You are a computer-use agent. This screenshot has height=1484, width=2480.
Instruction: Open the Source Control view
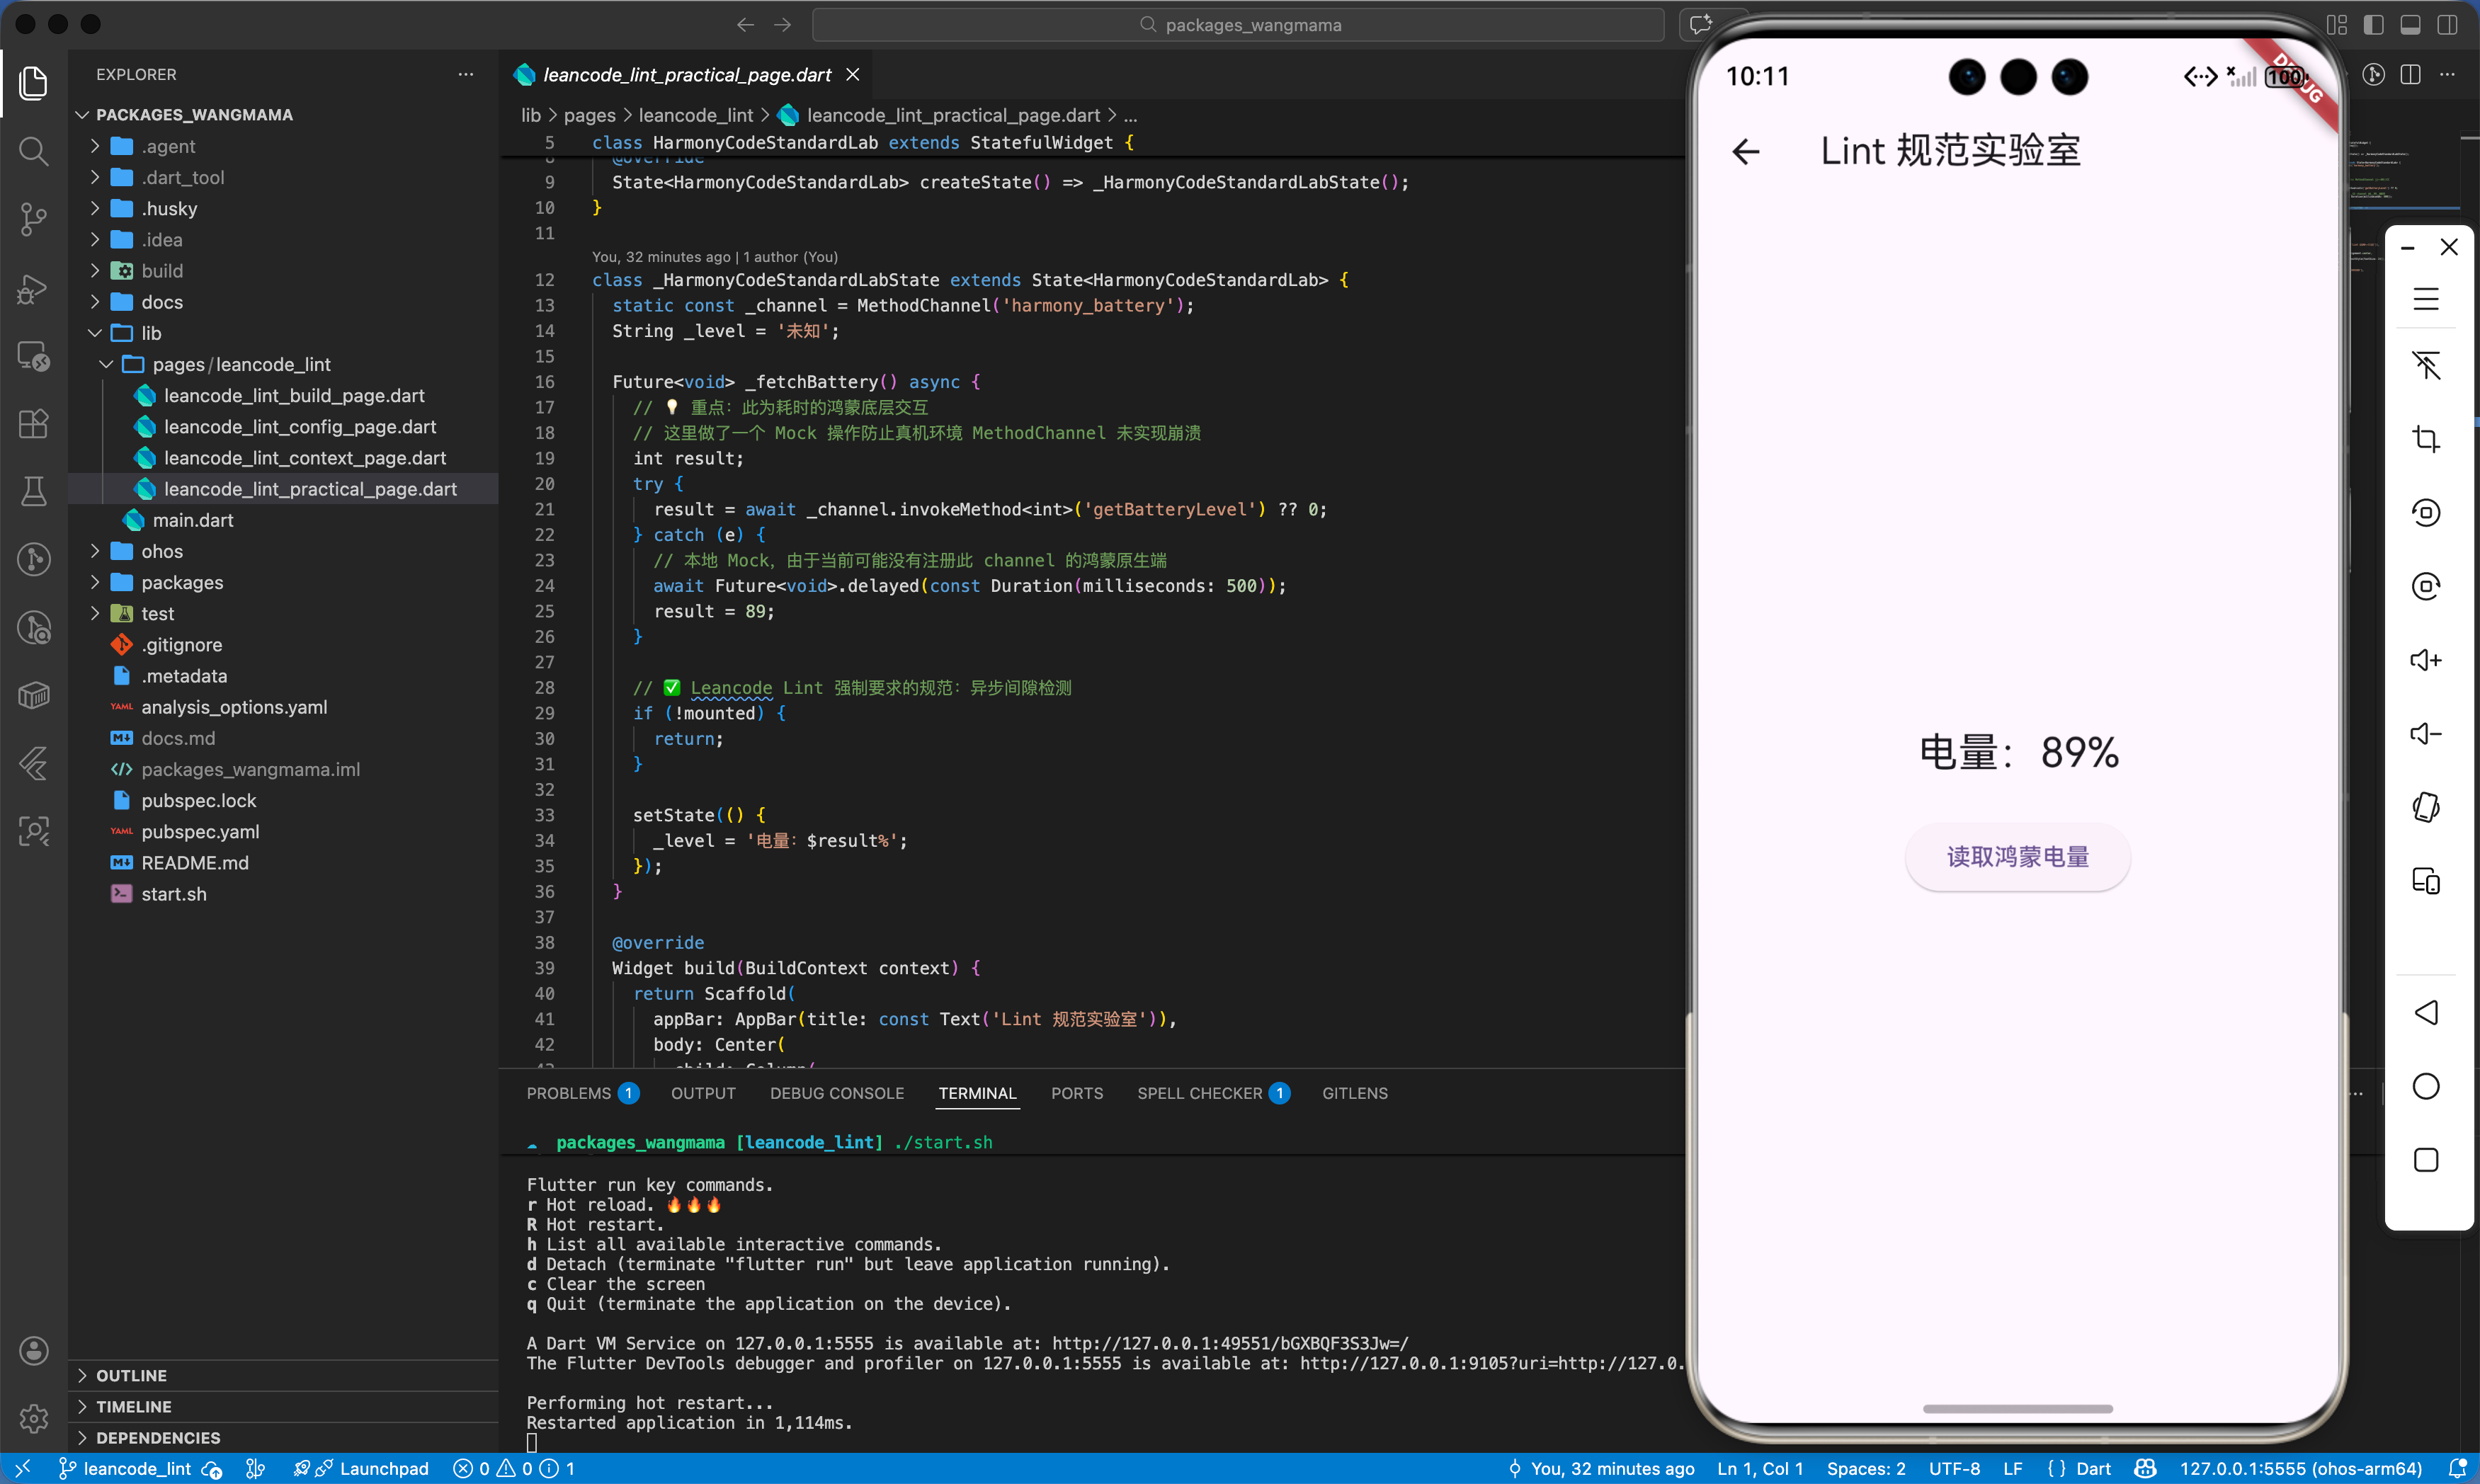[33, 219]
